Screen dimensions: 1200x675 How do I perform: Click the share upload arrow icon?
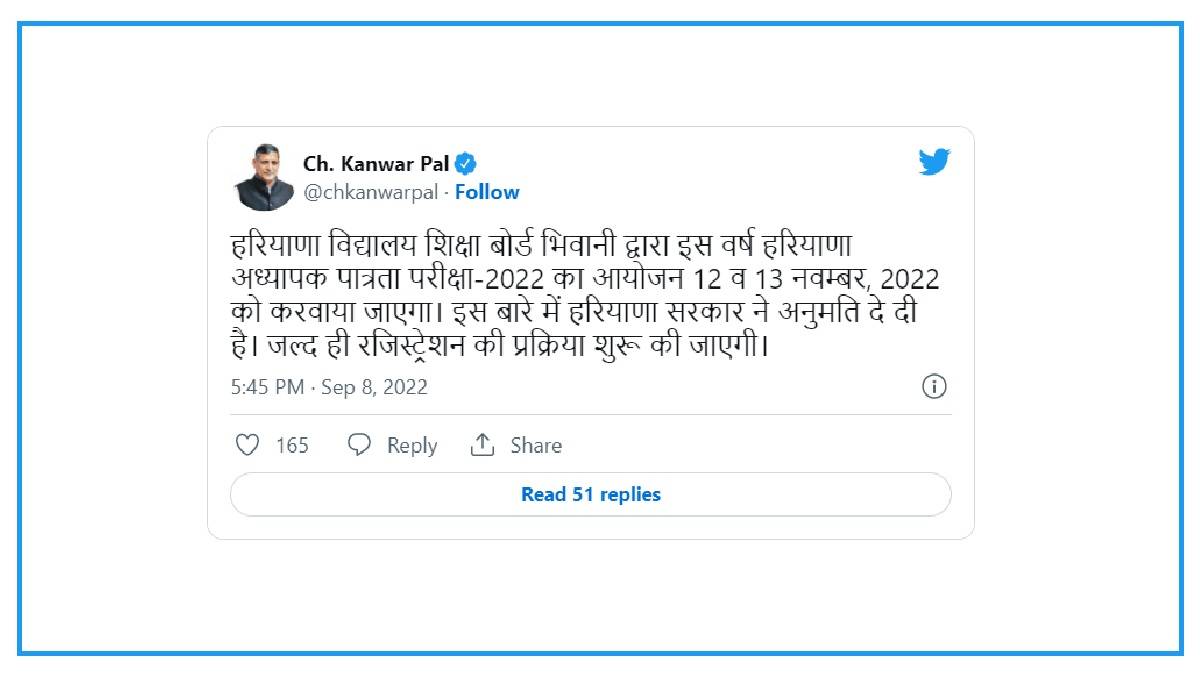pos(483,445)
